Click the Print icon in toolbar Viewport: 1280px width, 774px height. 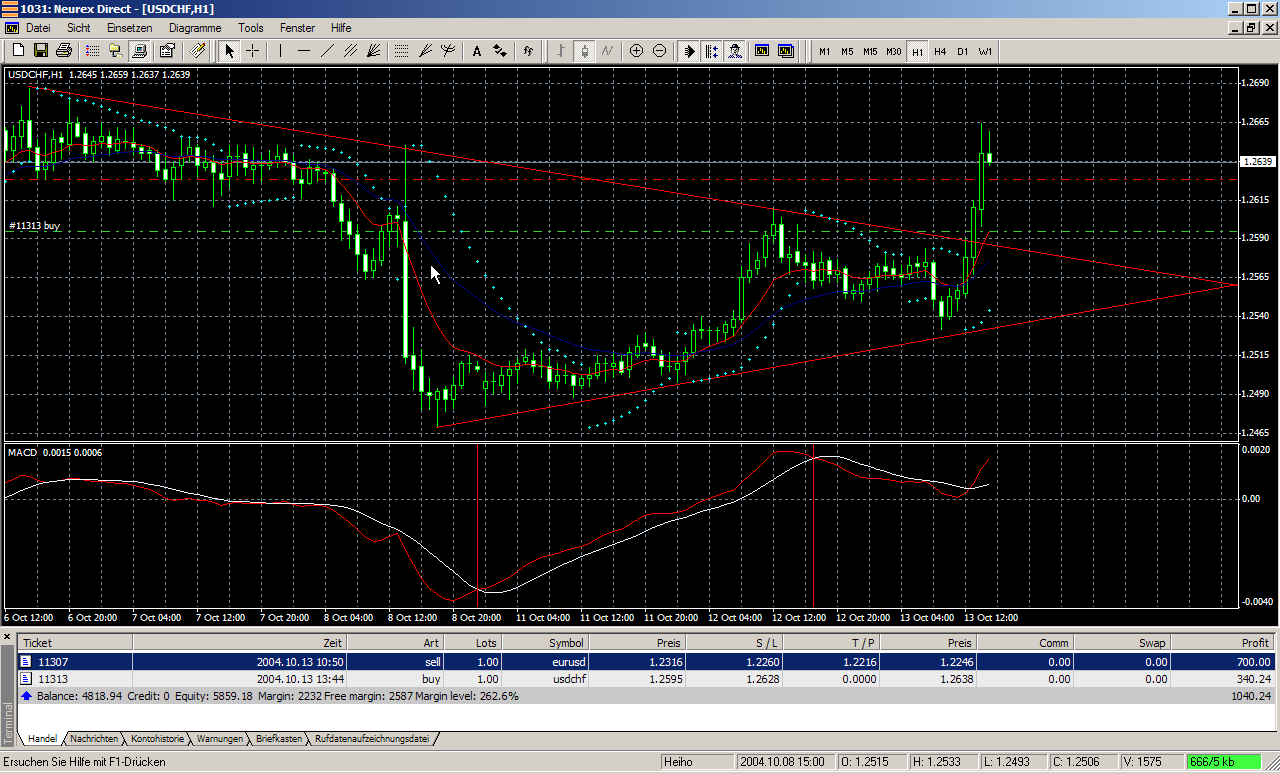(63, 51)
